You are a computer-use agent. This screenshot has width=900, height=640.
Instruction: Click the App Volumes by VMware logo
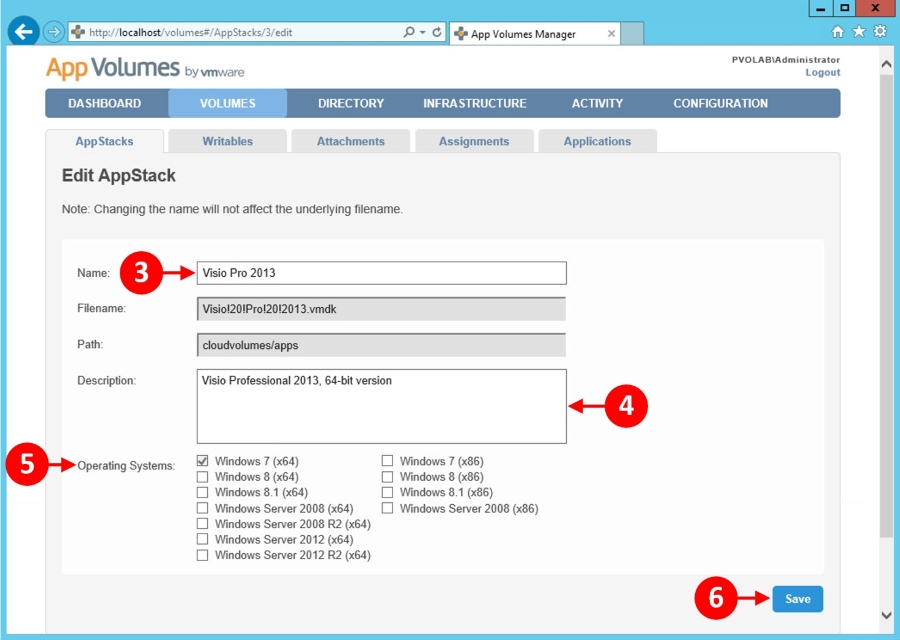pos(145,68)
